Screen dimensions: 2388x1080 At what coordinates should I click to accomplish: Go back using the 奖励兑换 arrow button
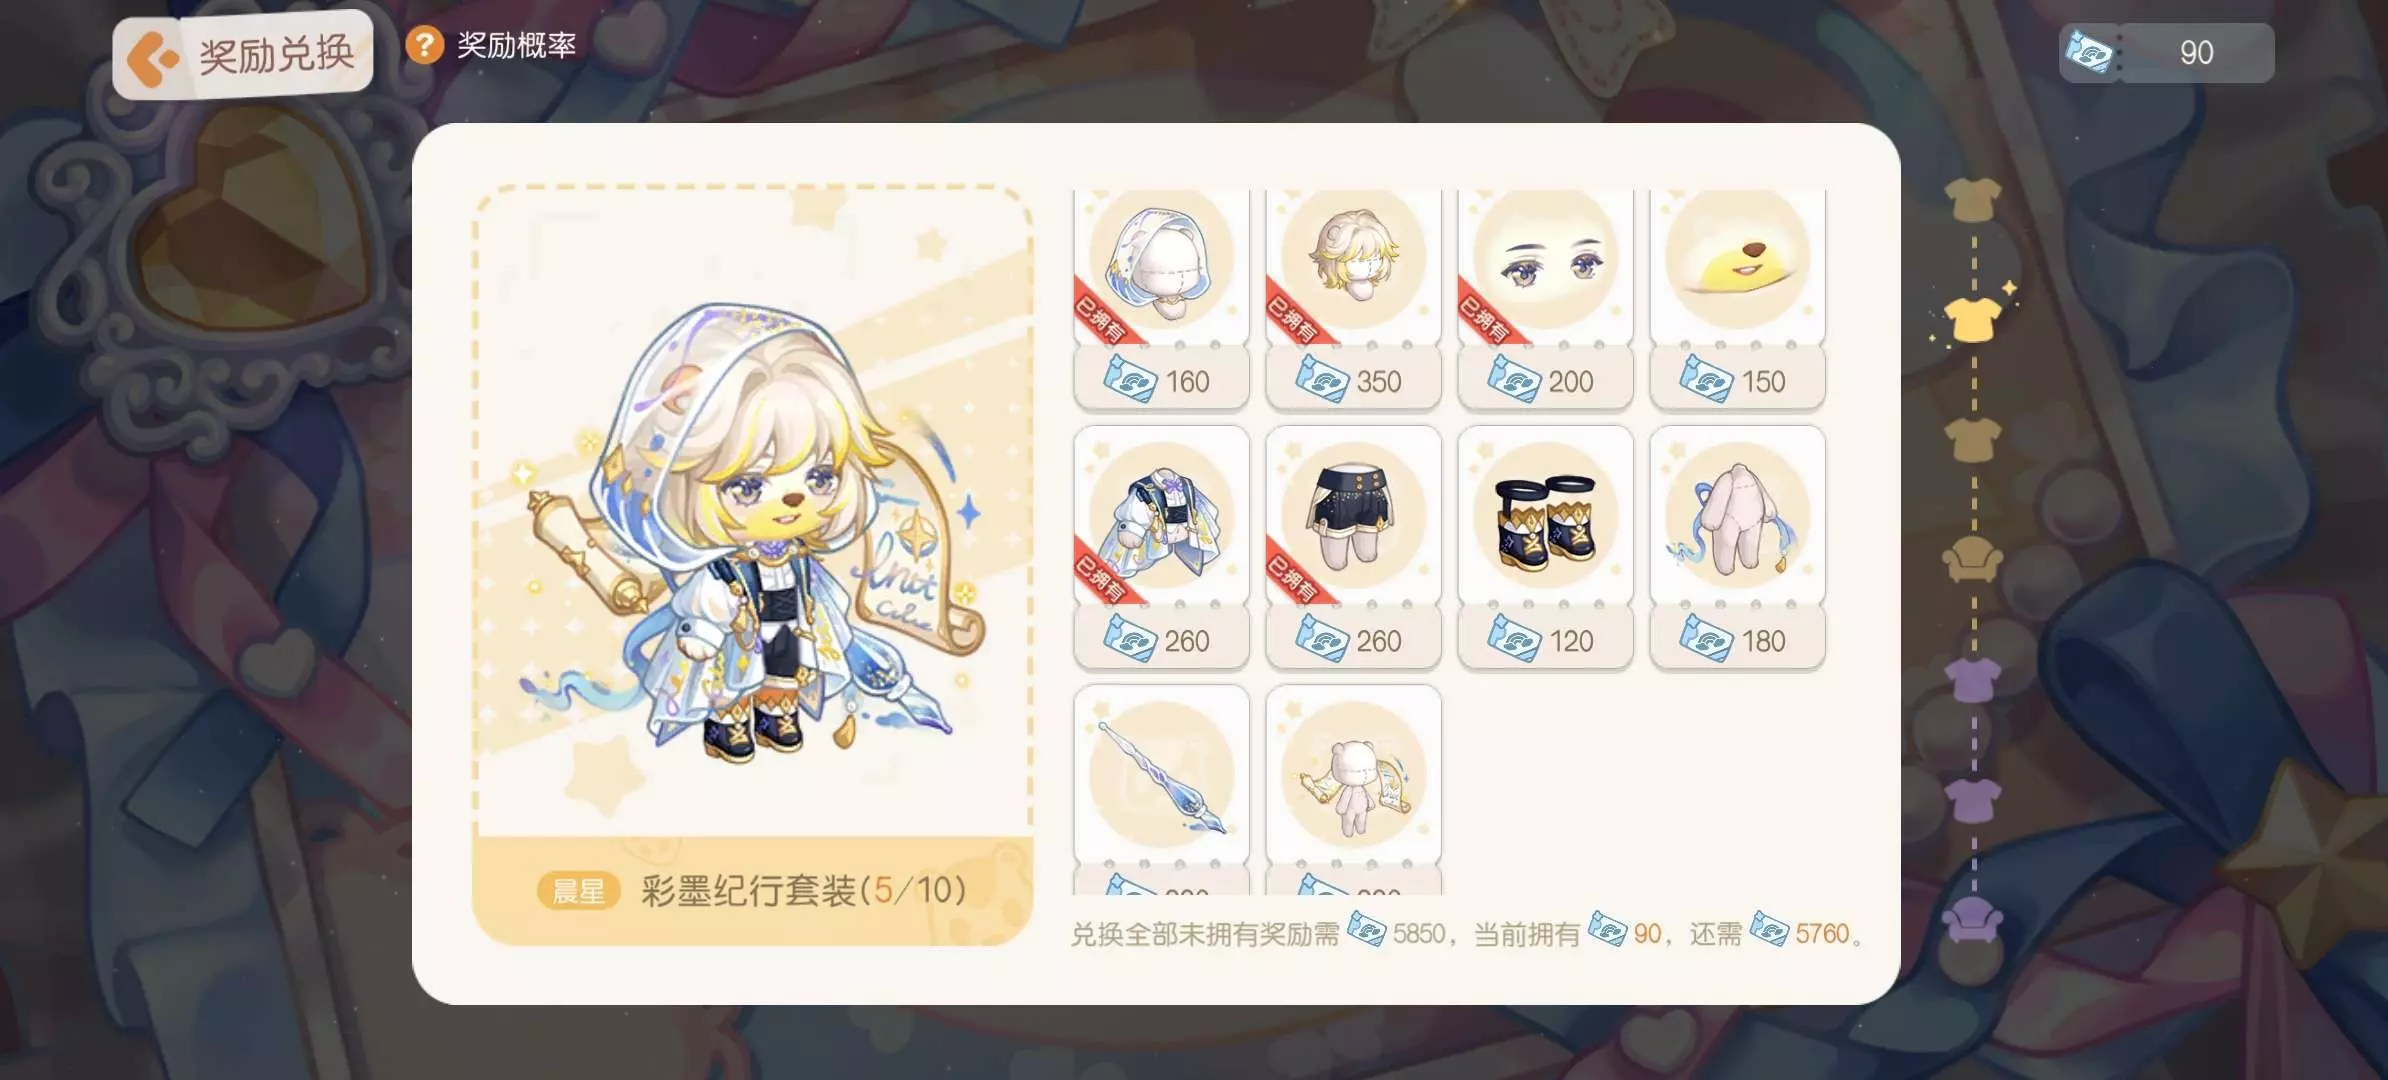(242, 55)
